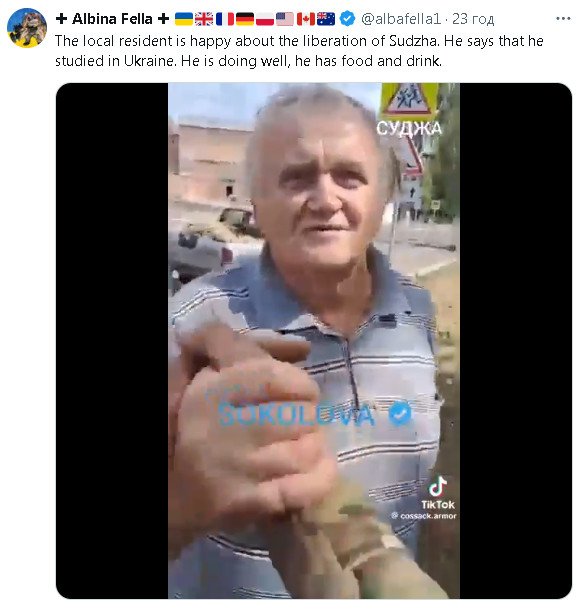Click the TikTok logo on the video
Viewport: 577px width, 609px height.
[x=438, y=492]
